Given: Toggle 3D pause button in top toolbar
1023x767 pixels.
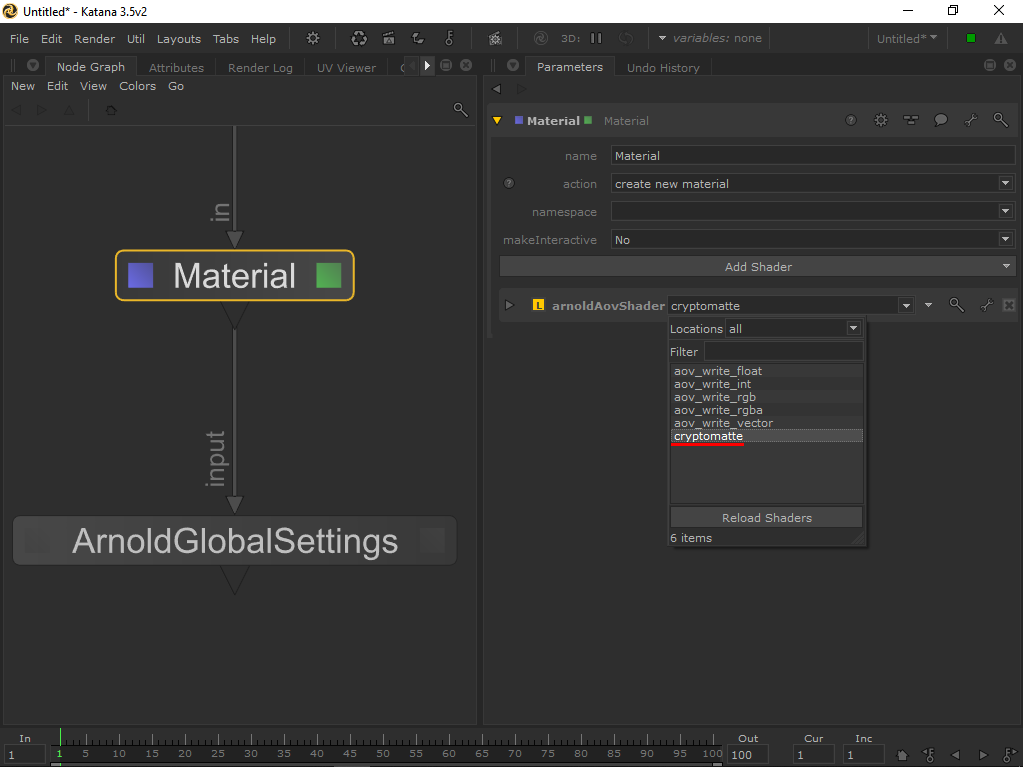Looking at the screenshot, I should (596, 38).
